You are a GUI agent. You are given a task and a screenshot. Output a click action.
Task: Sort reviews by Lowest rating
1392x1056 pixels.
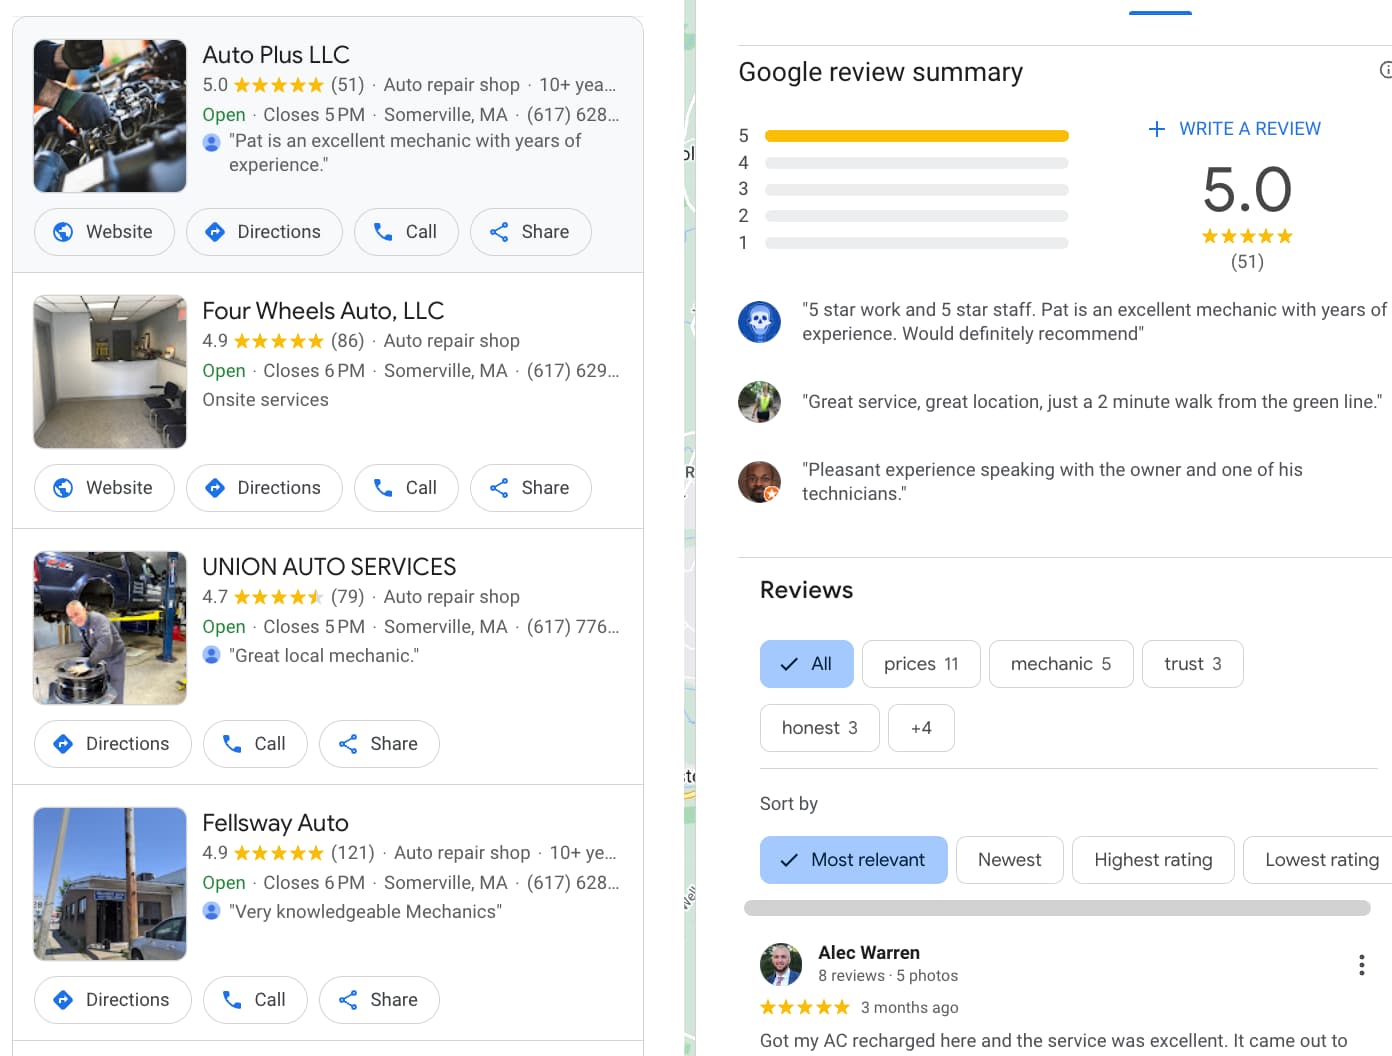click(x=1320, y=860)
